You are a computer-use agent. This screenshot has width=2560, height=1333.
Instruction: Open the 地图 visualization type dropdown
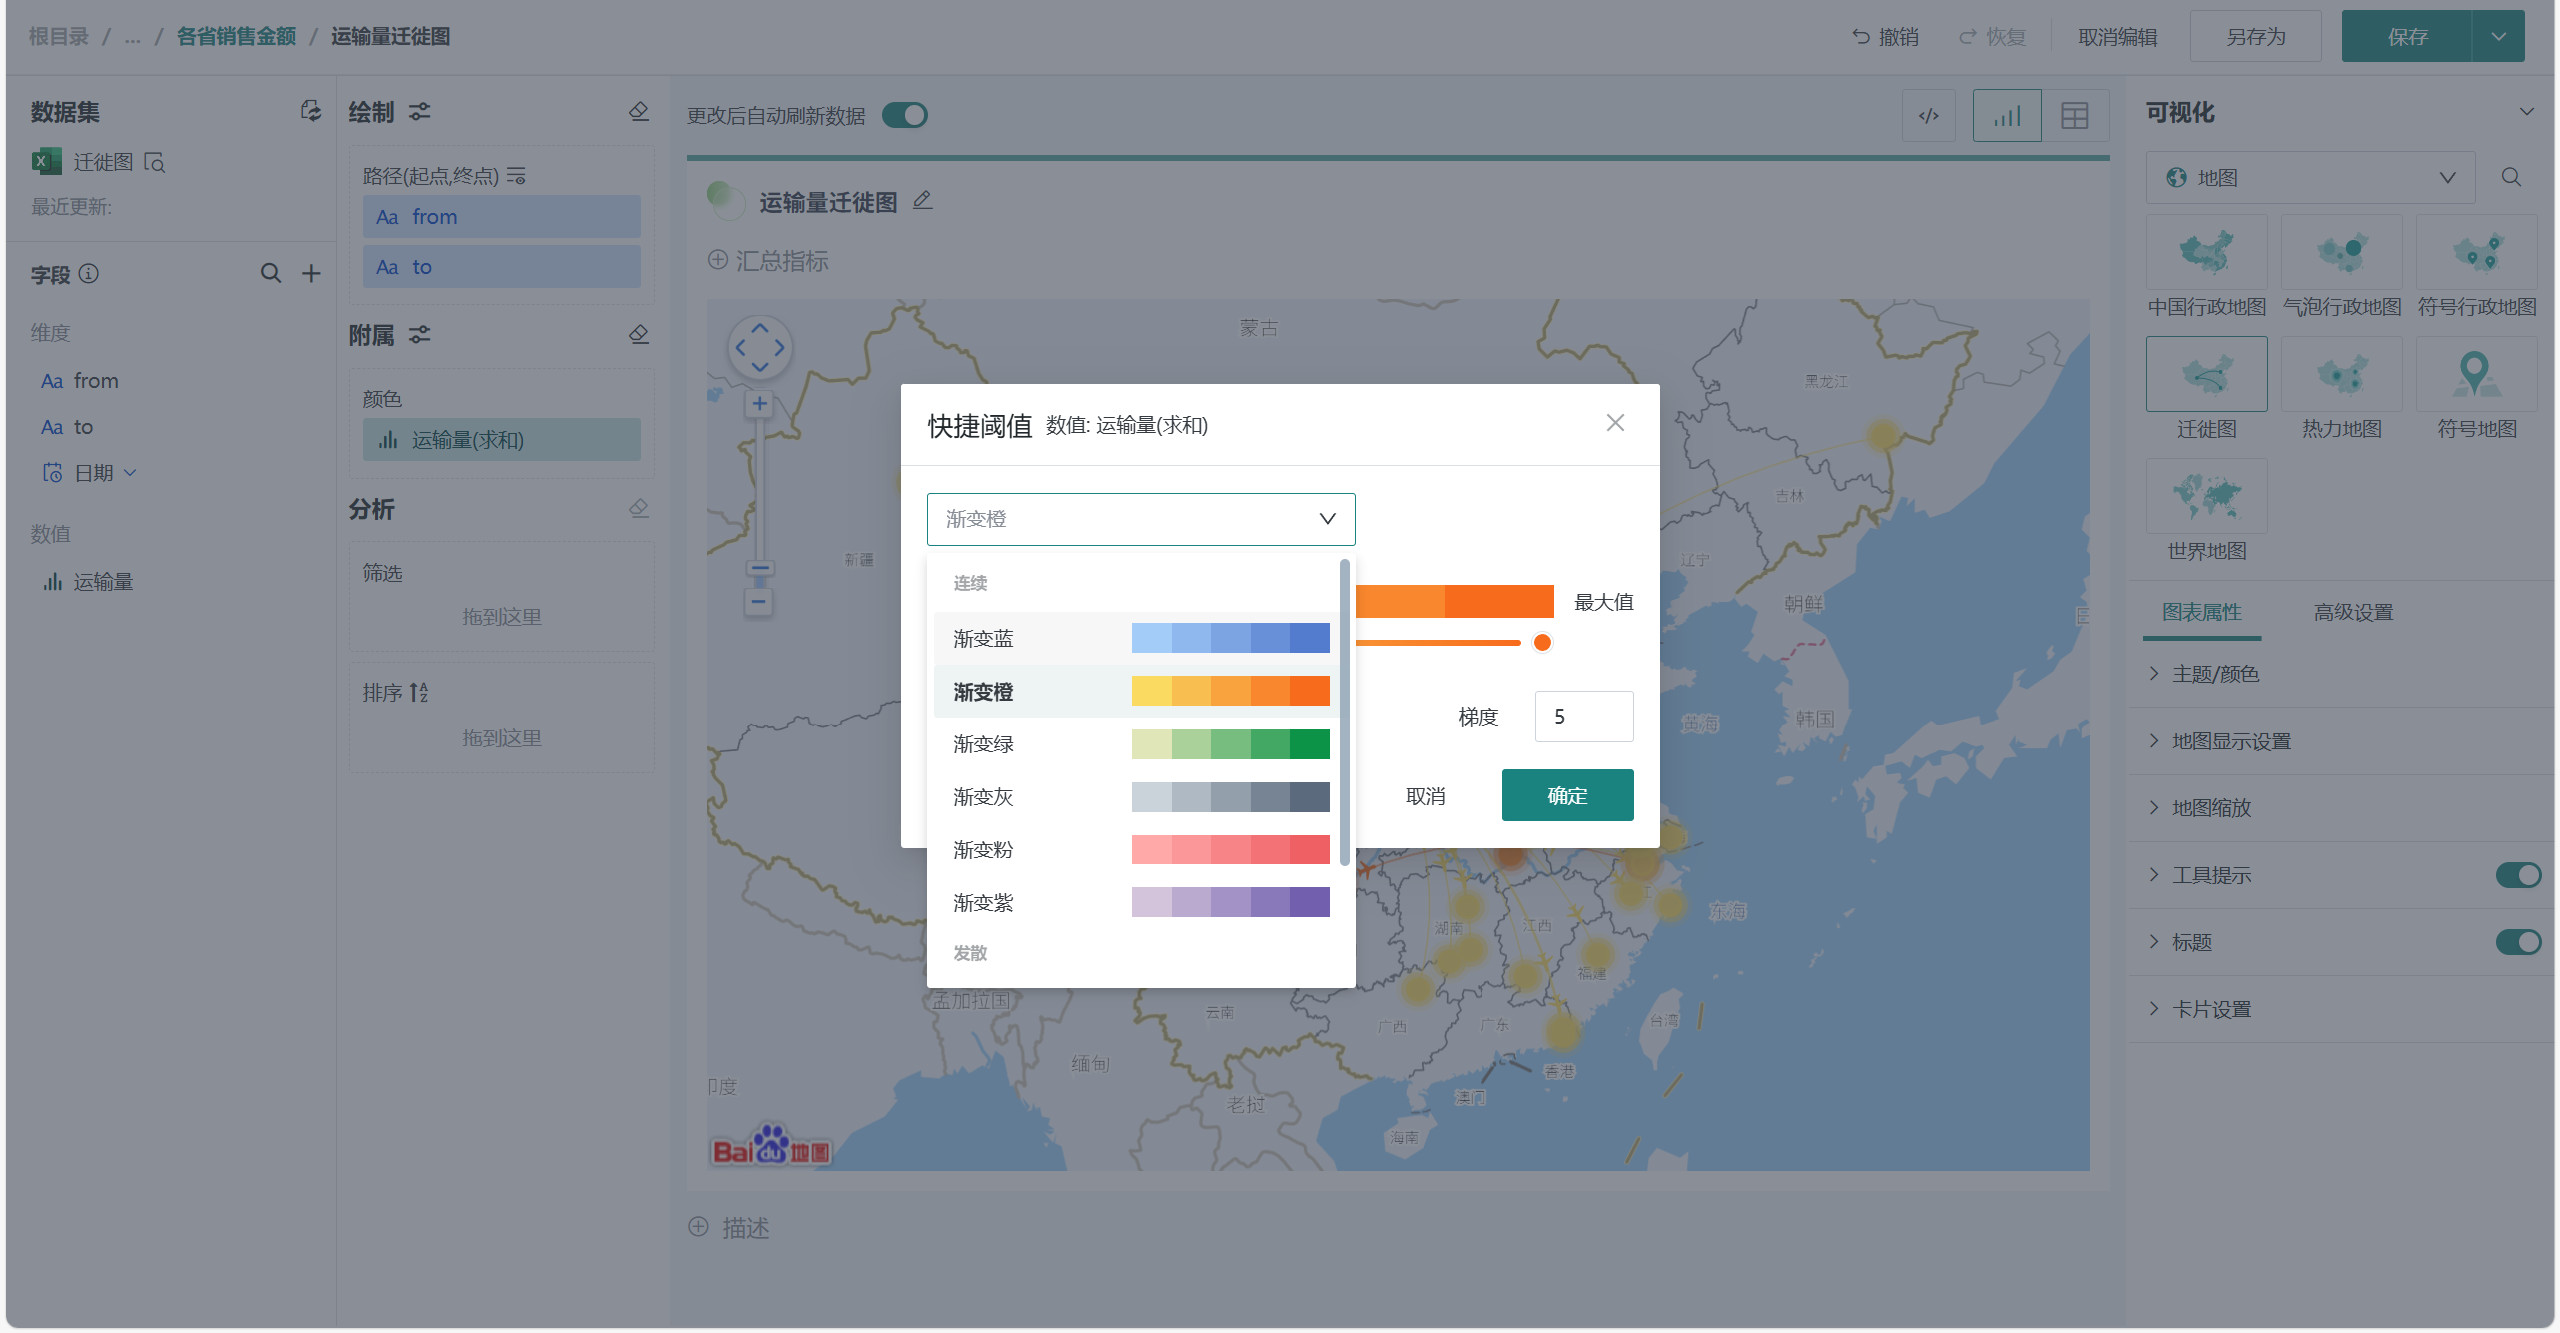(x=2310, y=178)
